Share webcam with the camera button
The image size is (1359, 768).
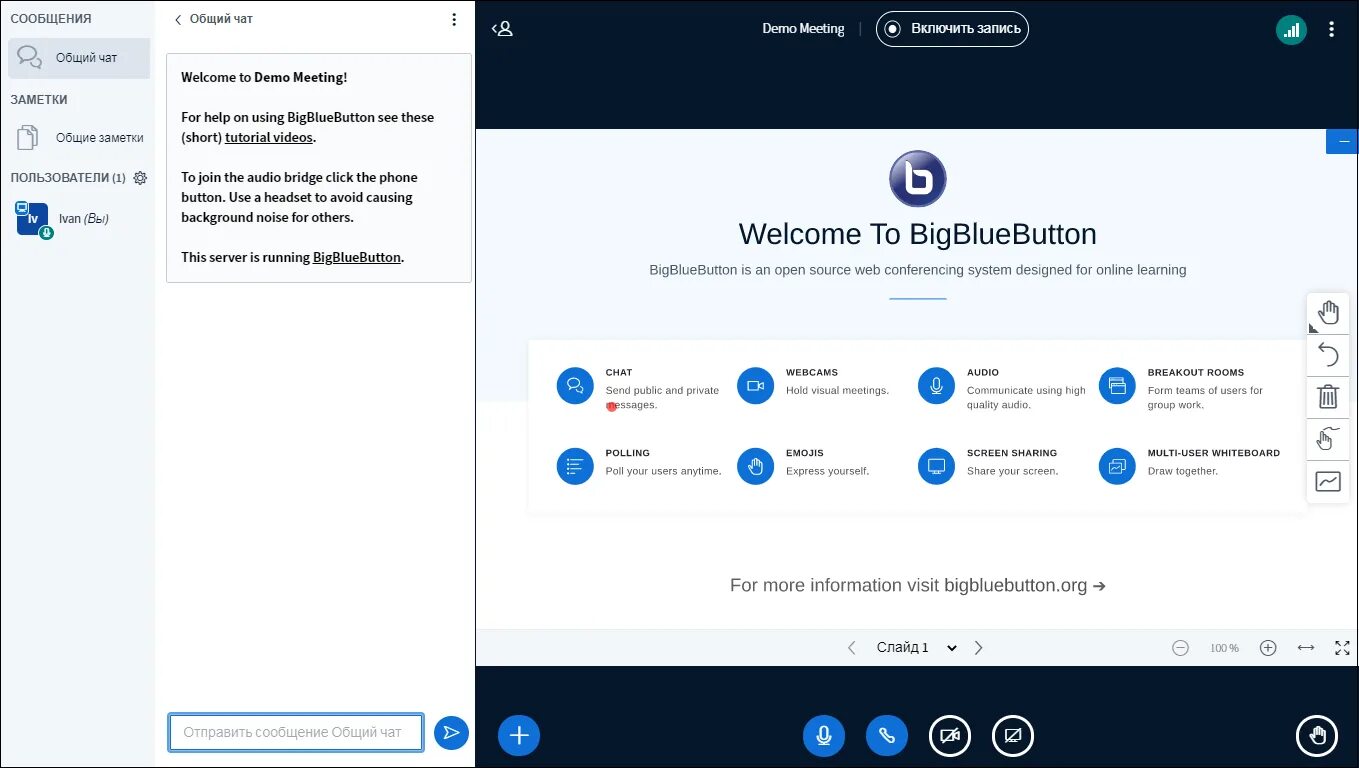[950, 736]
